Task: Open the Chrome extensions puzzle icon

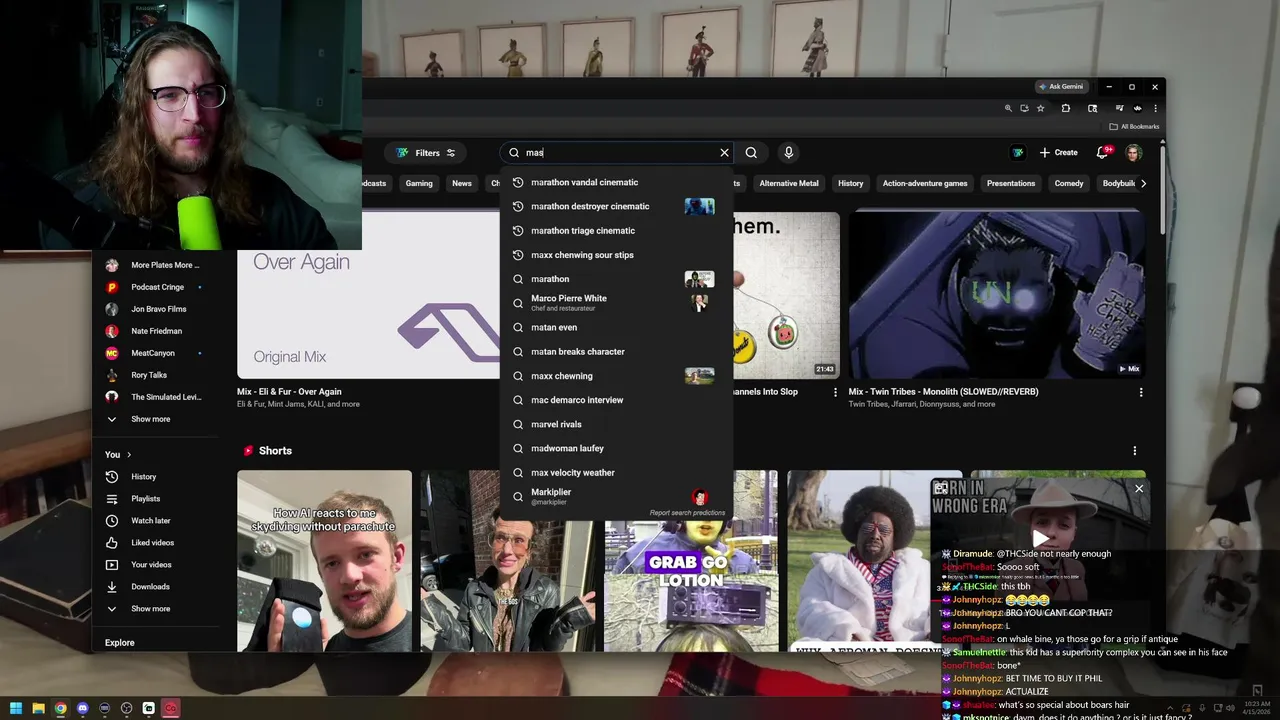Action: pyautogui.click(x=1065, y=108)
